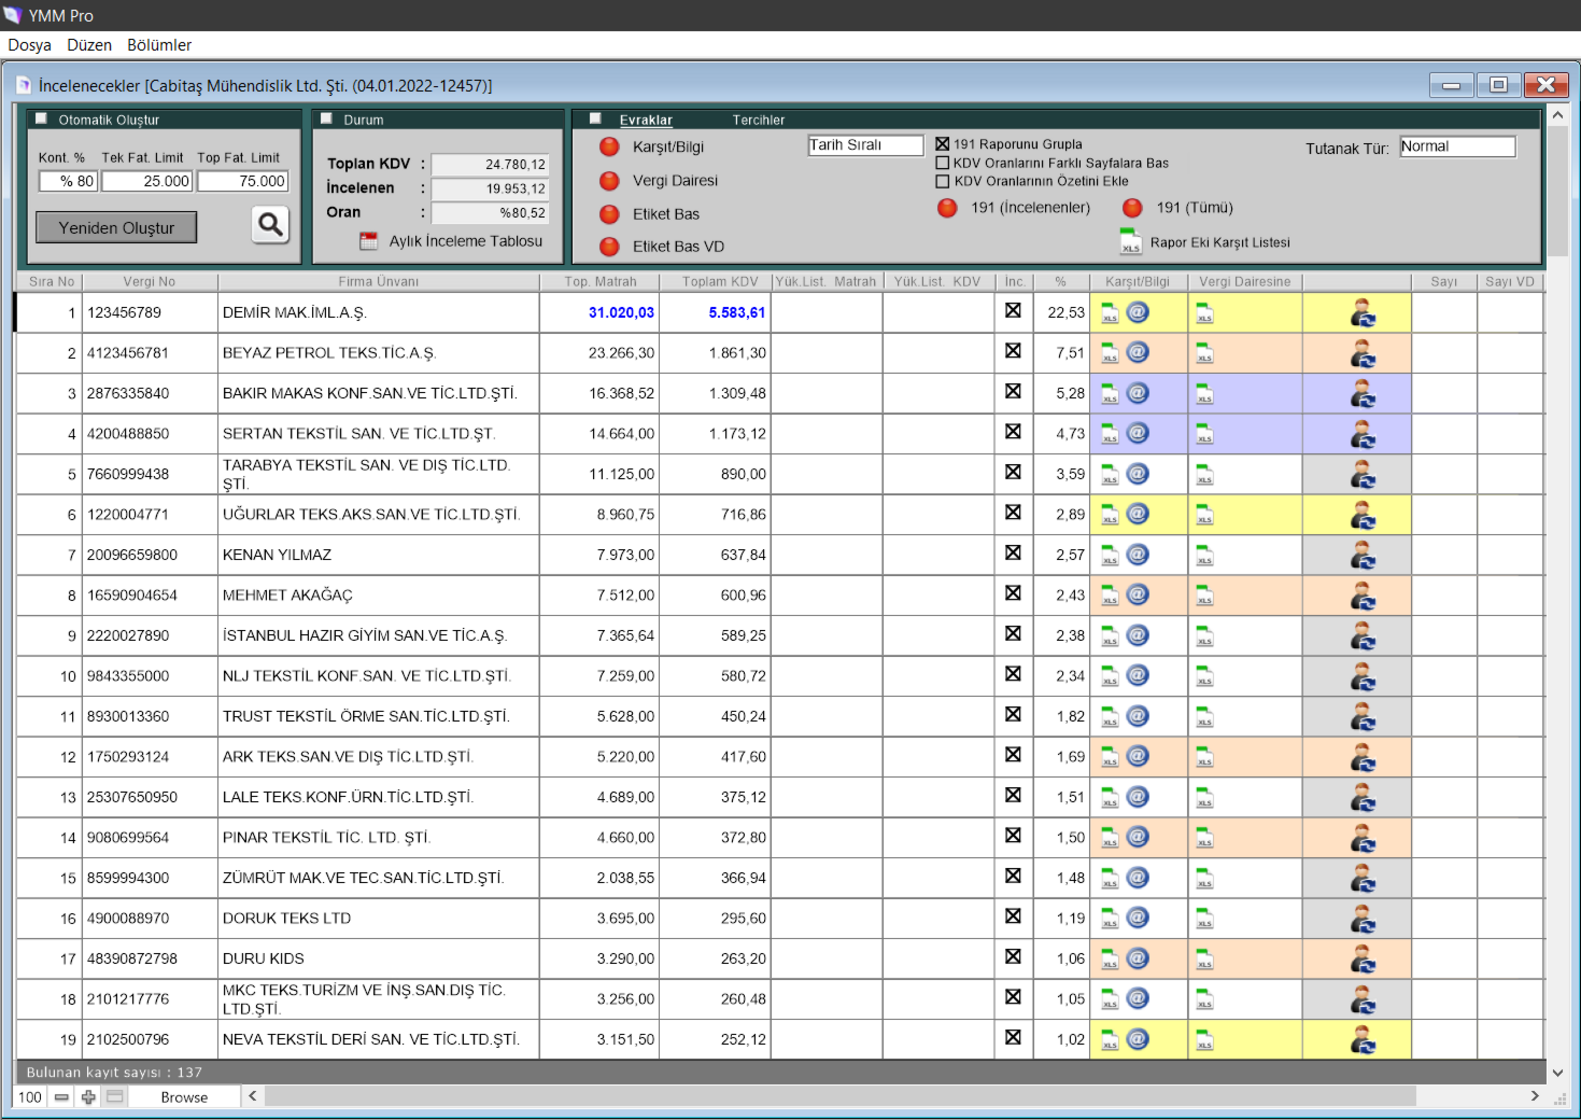Open person icon for NEVA TEKSTİL row
The width and height of the screenshot is (1581, 1120).
(1362, 1040)
